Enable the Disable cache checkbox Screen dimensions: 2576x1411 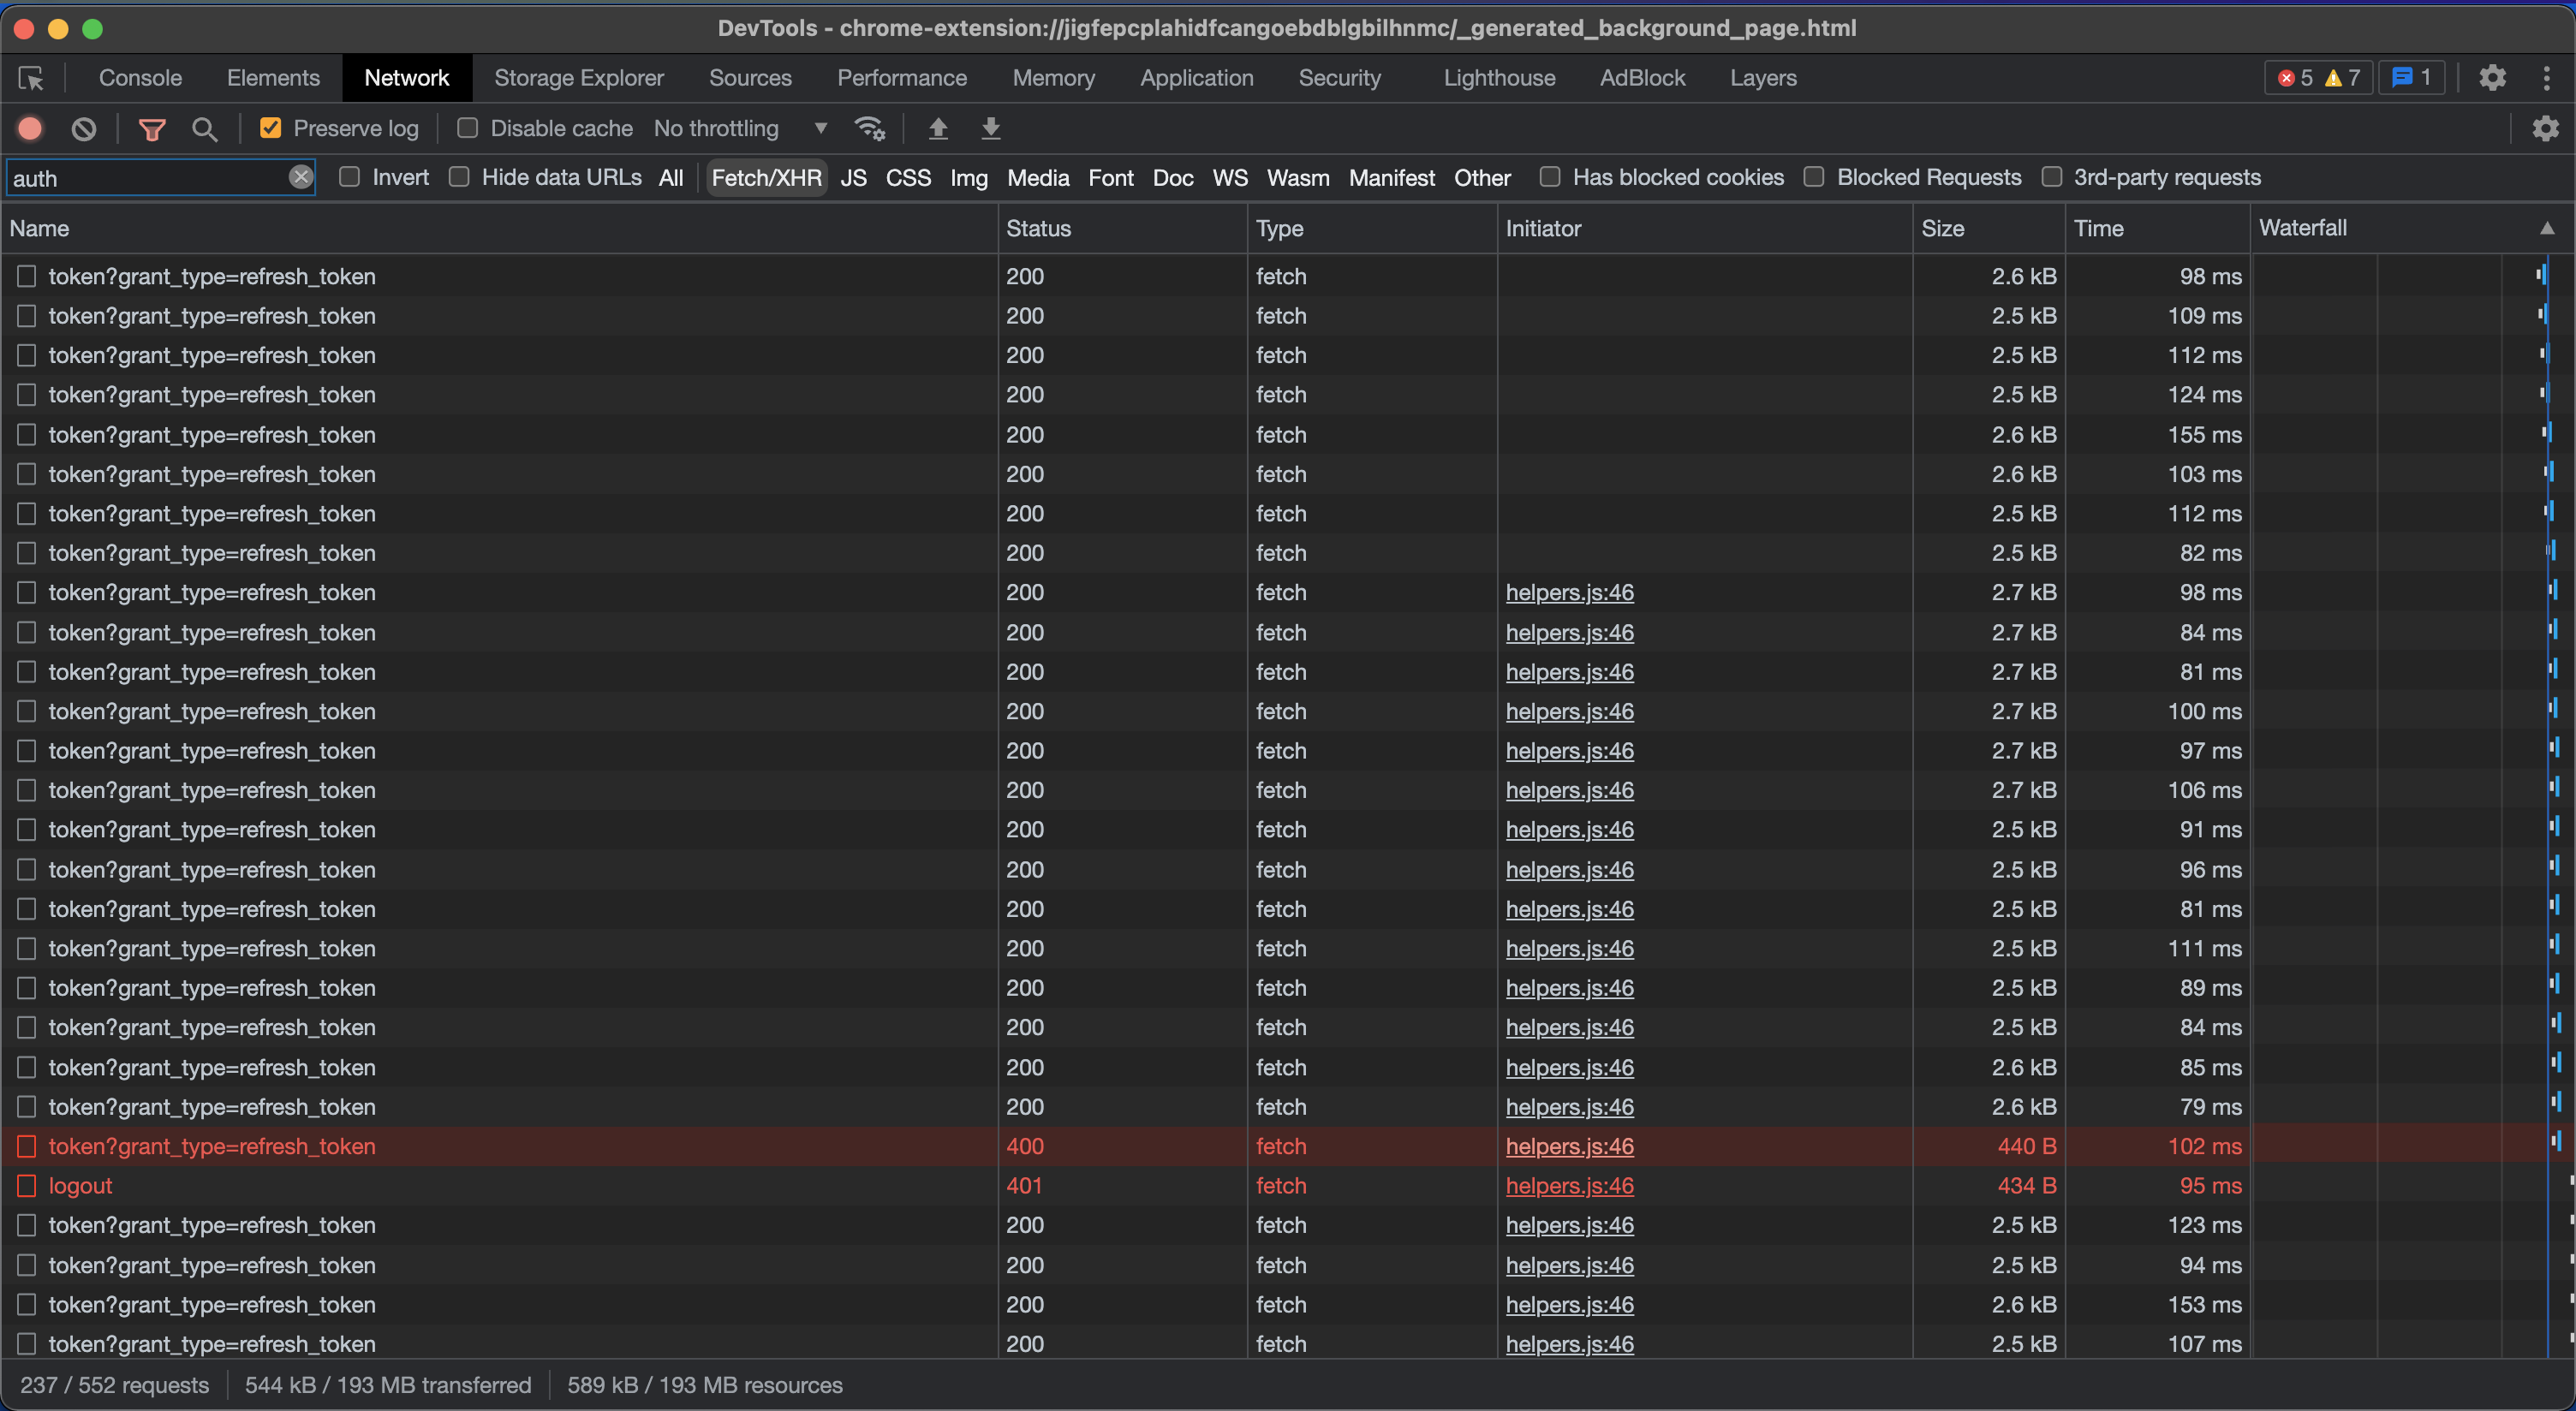point(467,128)
